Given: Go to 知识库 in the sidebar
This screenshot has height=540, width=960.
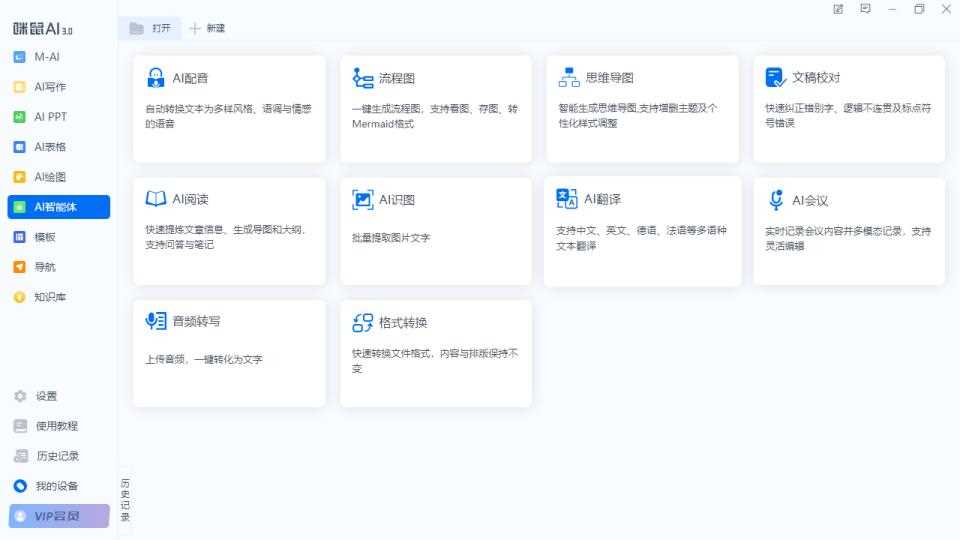Looking at the screenshot, I should 49,297.
